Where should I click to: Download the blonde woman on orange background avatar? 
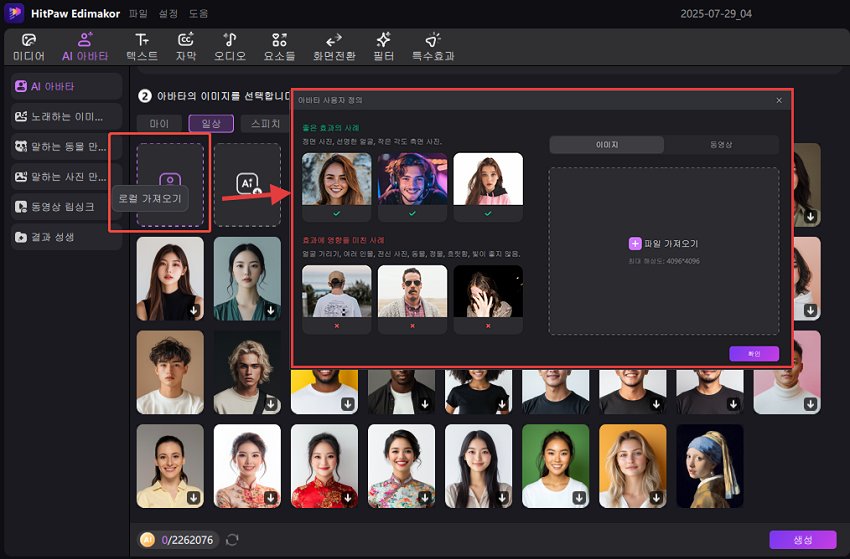pos(656,498)
